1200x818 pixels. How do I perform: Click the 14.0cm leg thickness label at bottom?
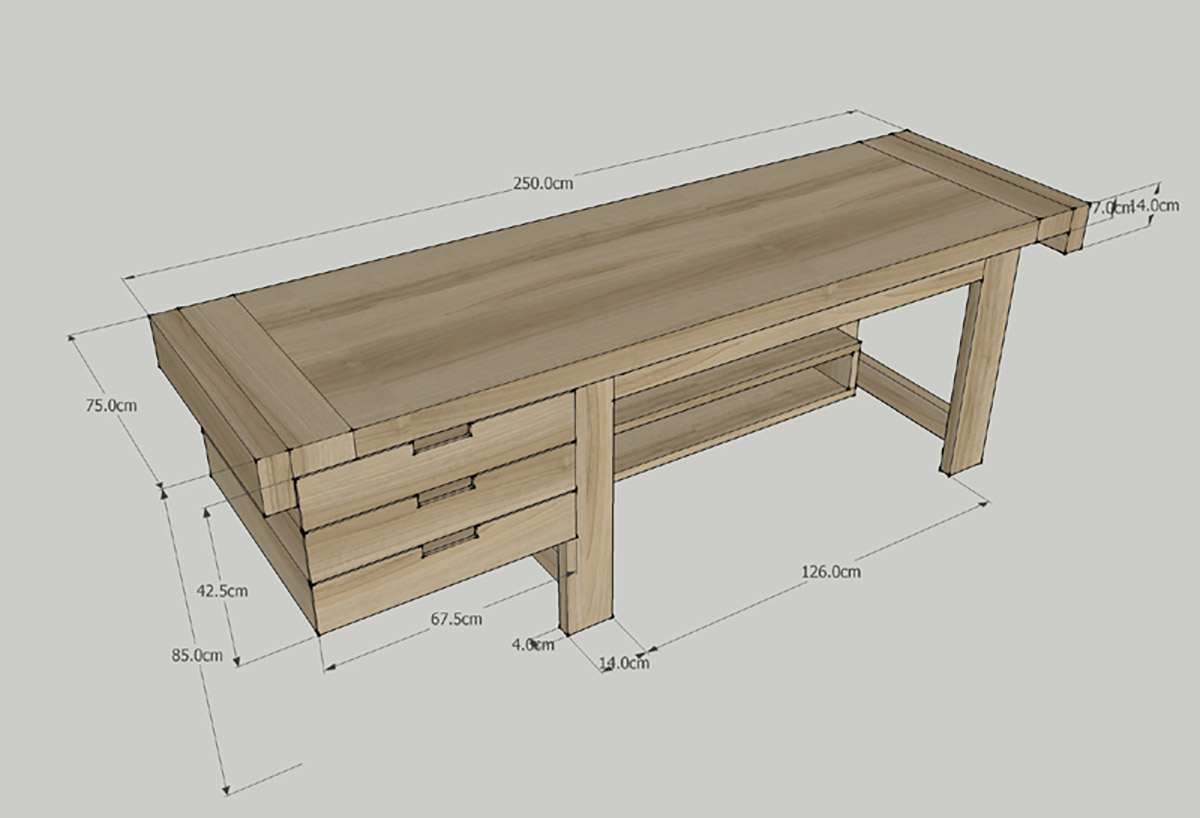[624, 662]
